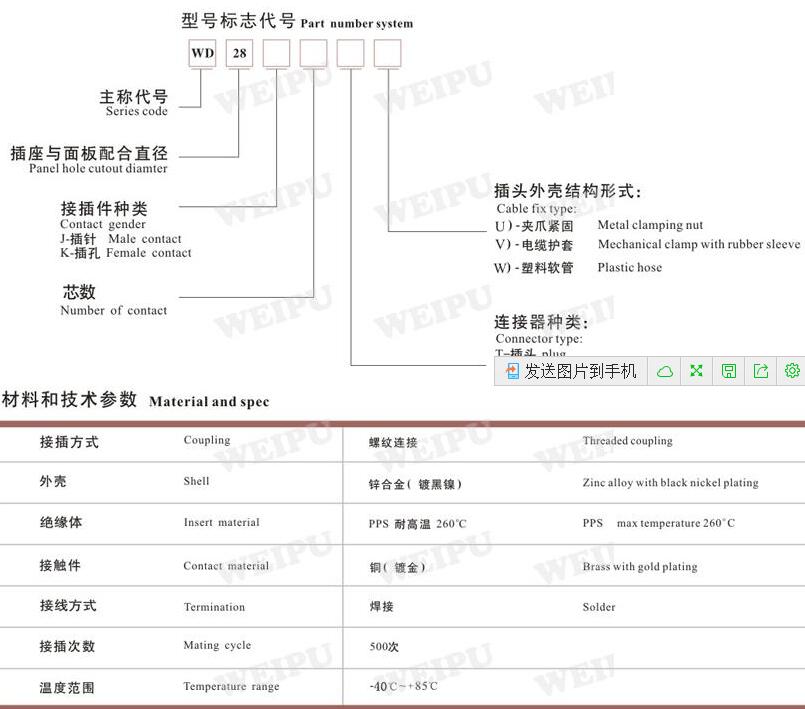
Task: Click the 'Part number system' heading
Action: [356, 24]
